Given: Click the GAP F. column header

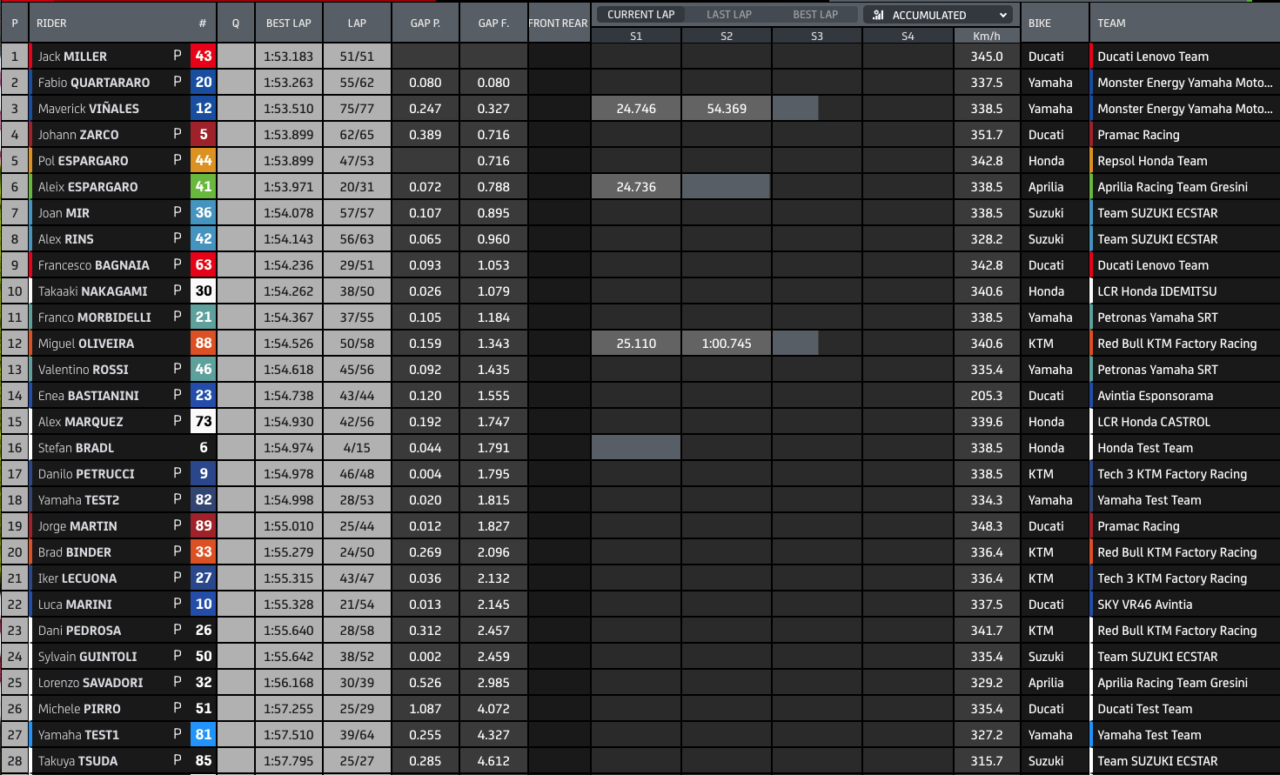Looking at the screenshot, I should click(493, 22).
